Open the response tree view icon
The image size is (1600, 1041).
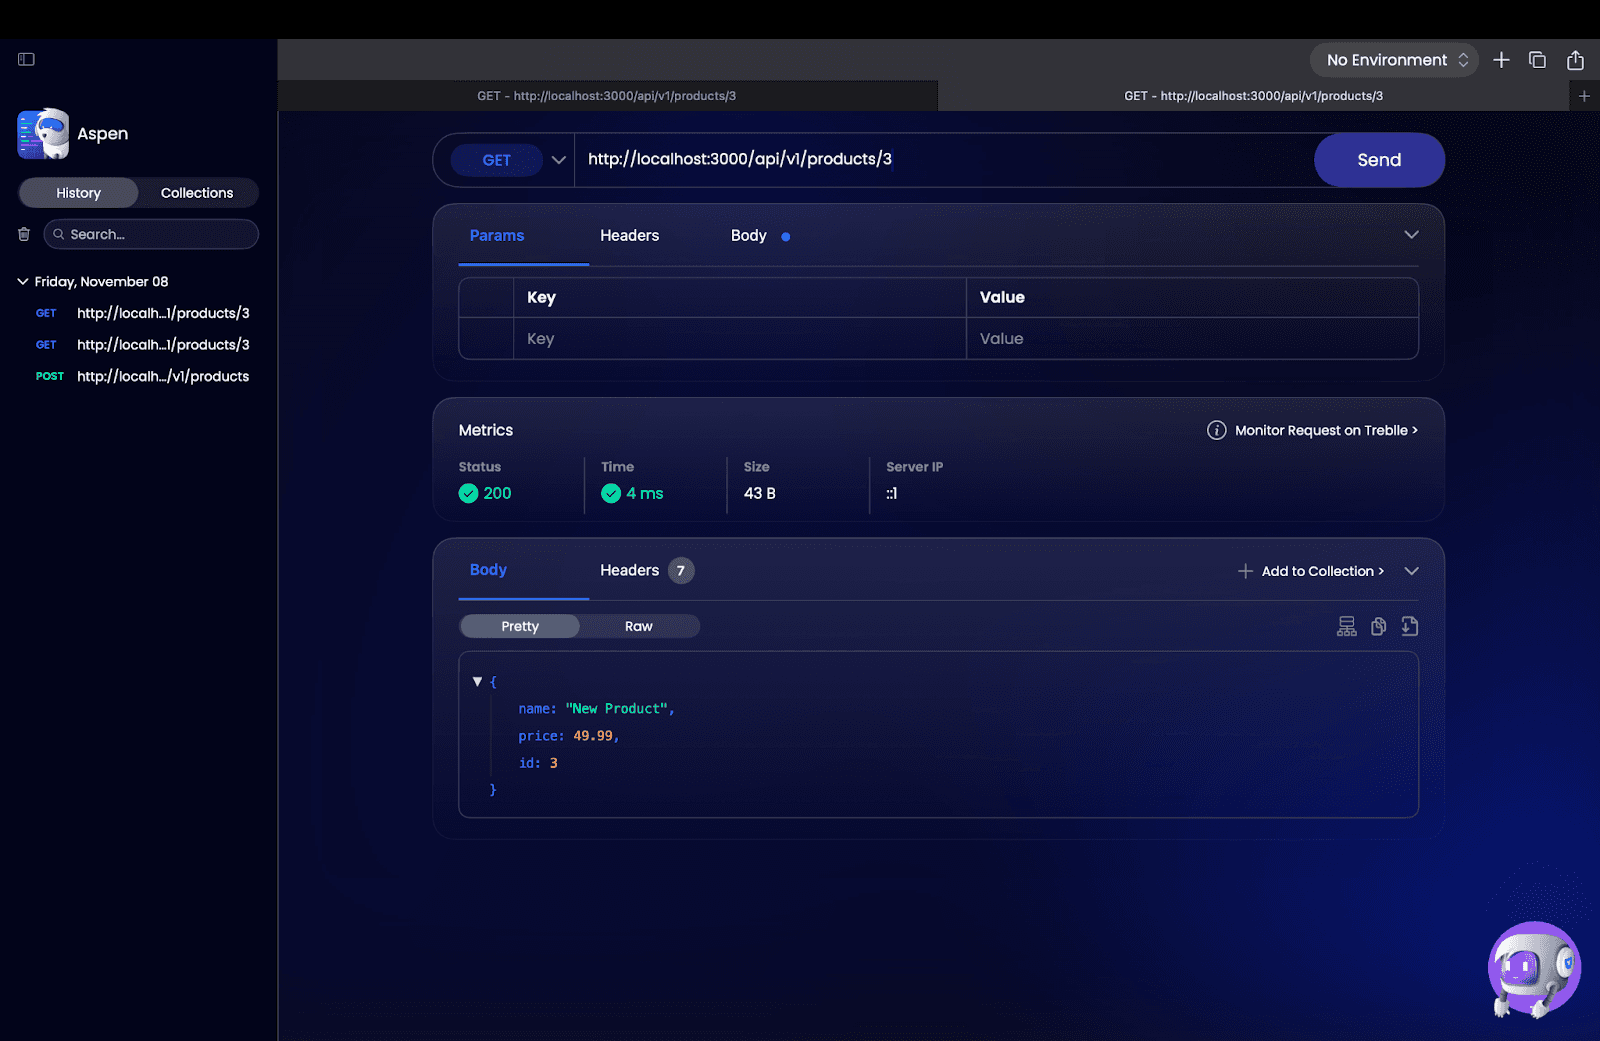(1346, 625)
